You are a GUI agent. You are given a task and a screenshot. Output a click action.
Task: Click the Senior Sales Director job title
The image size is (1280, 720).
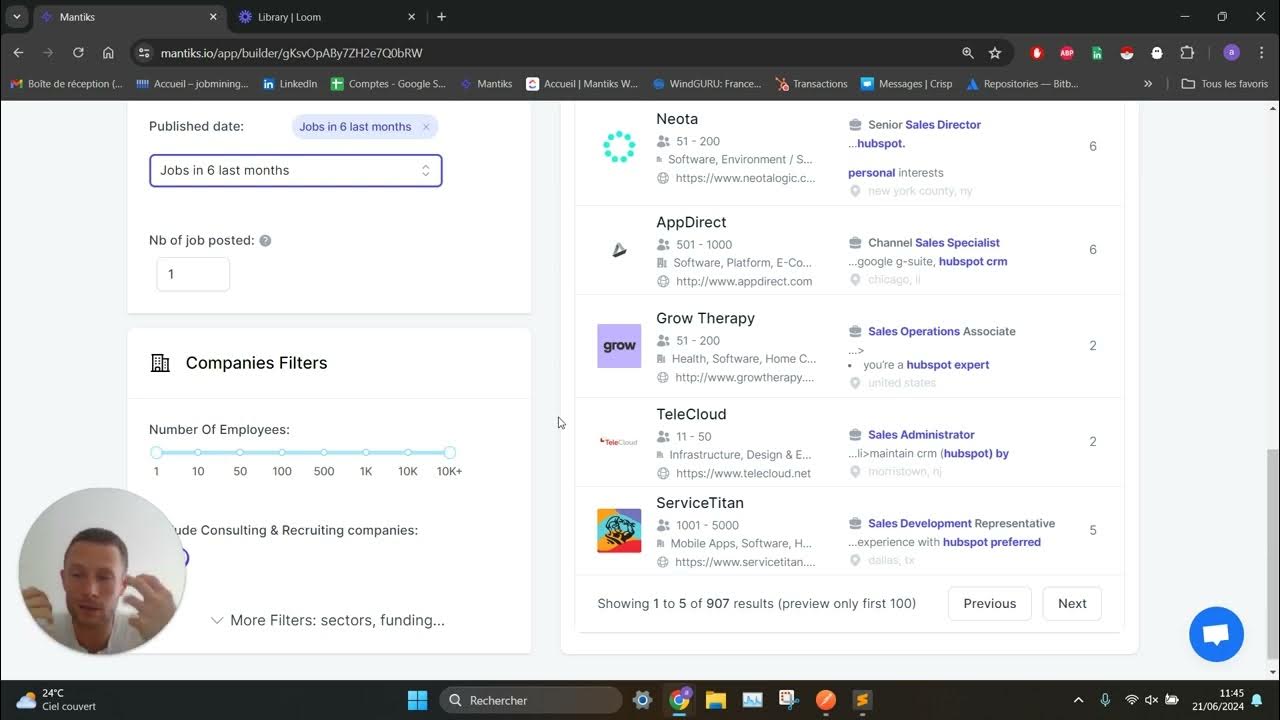pos(924,125)
